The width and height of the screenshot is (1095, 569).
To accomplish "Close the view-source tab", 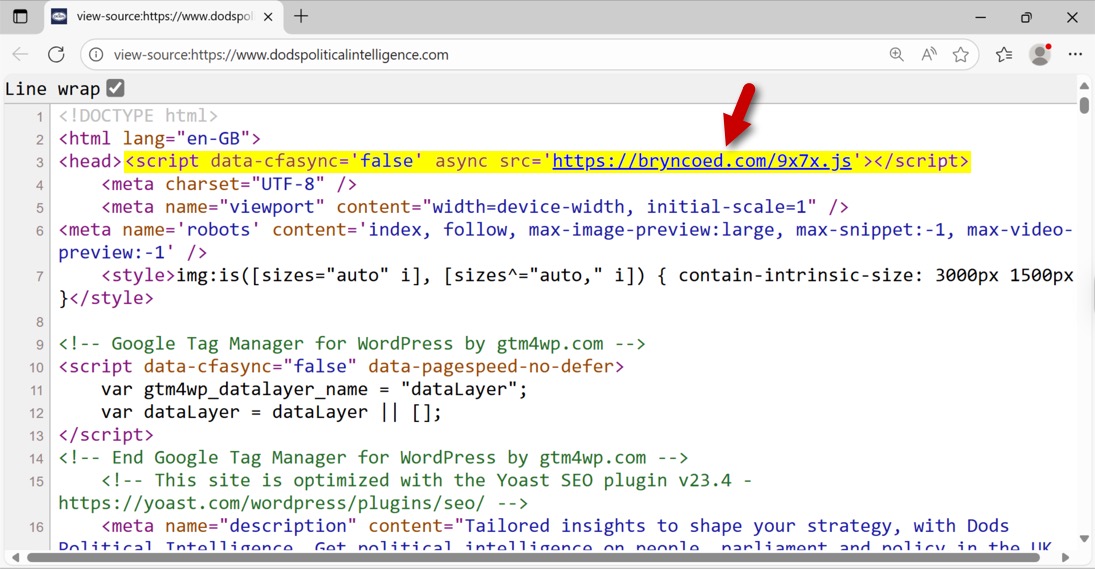I will coord(268,17).
